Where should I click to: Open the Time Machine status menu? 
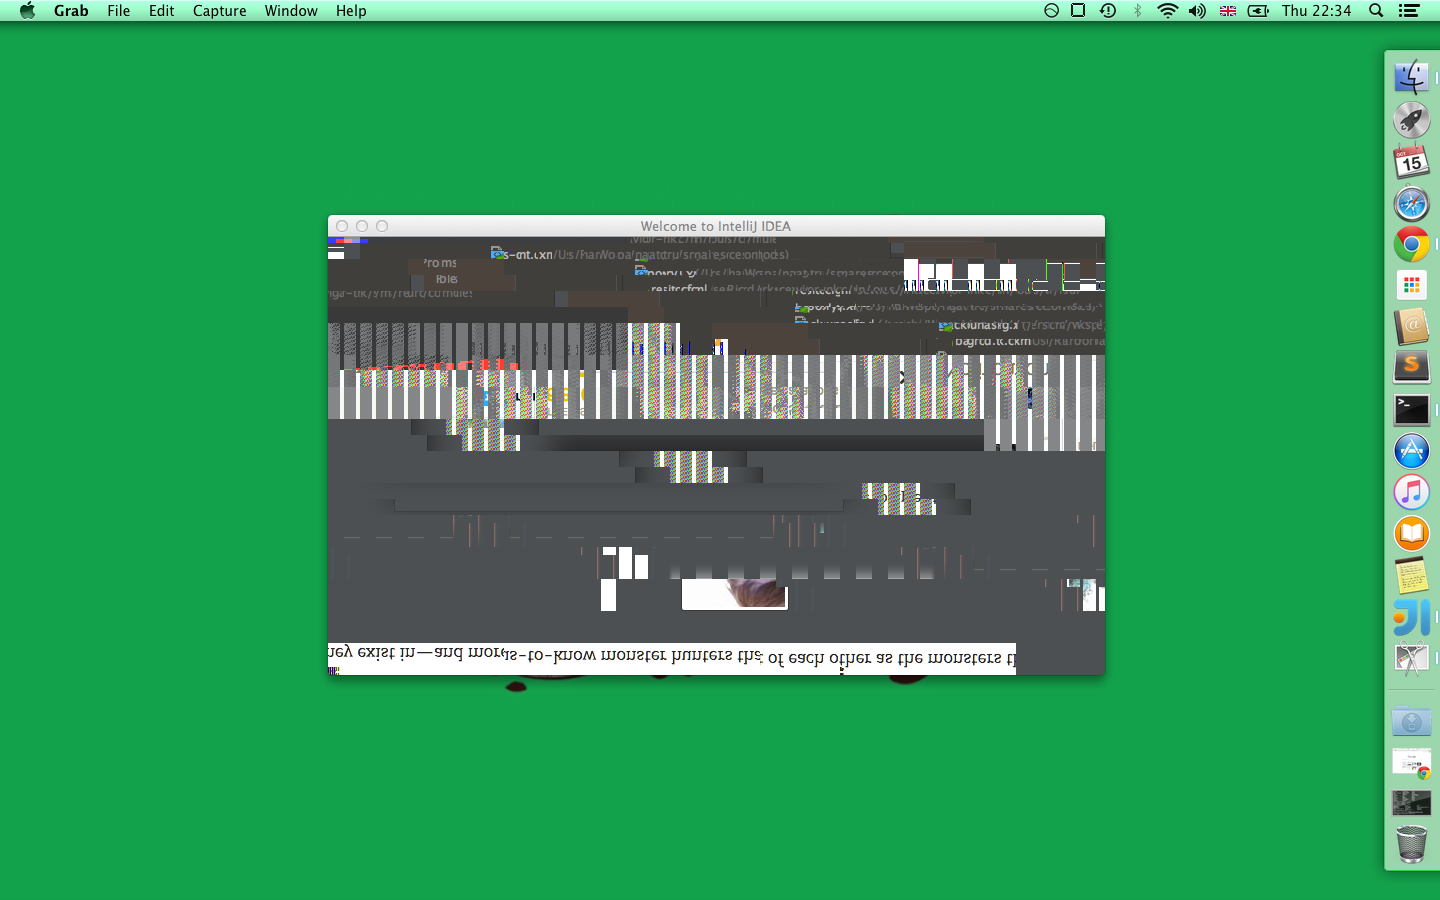coord(1108,11)
